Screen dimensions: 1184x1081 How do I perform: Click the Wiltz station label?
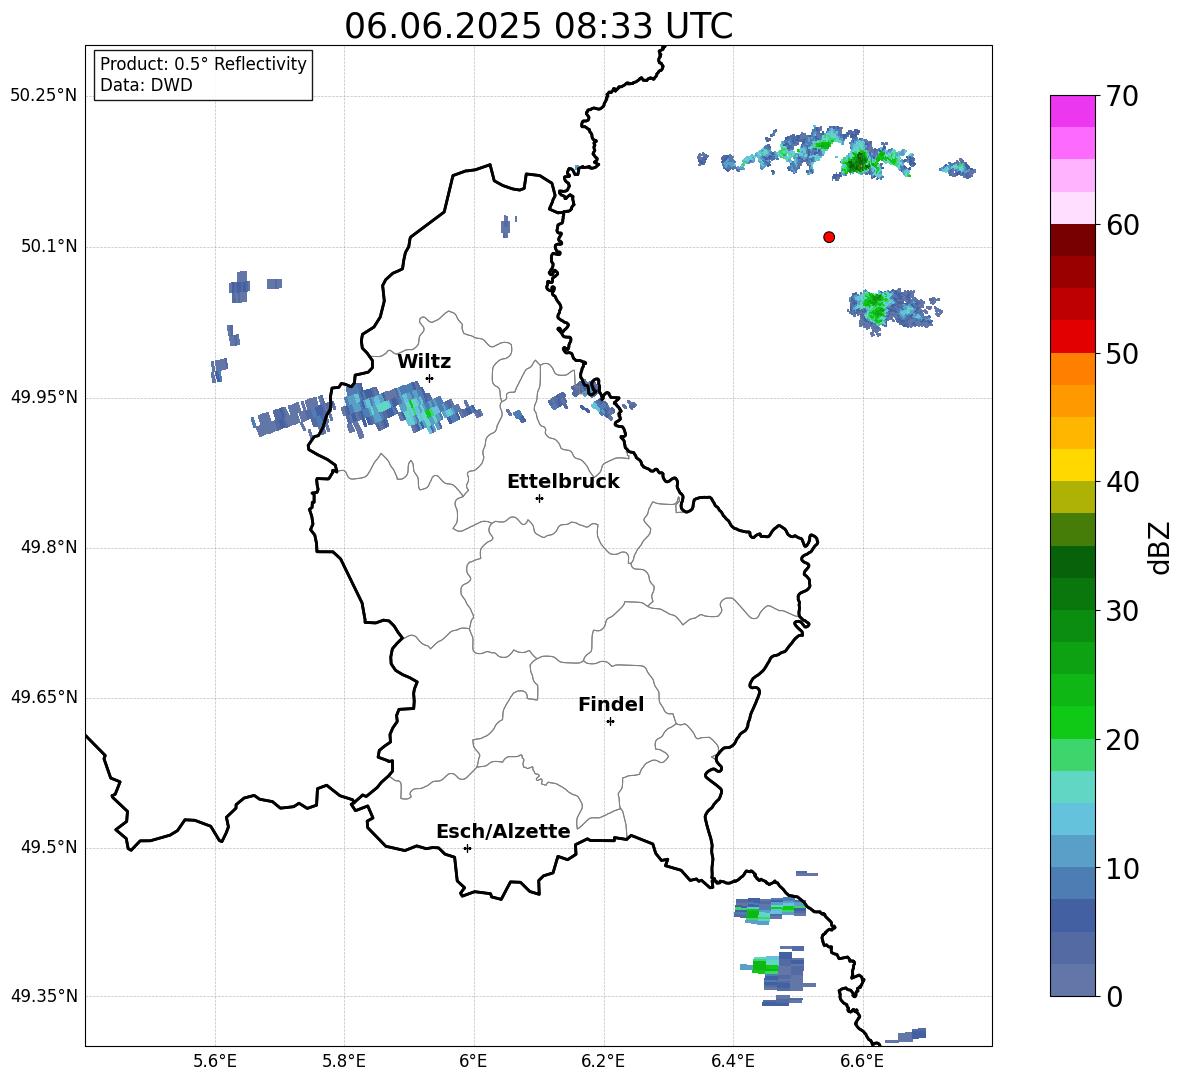pyautogui.click(x=424, y=362)
